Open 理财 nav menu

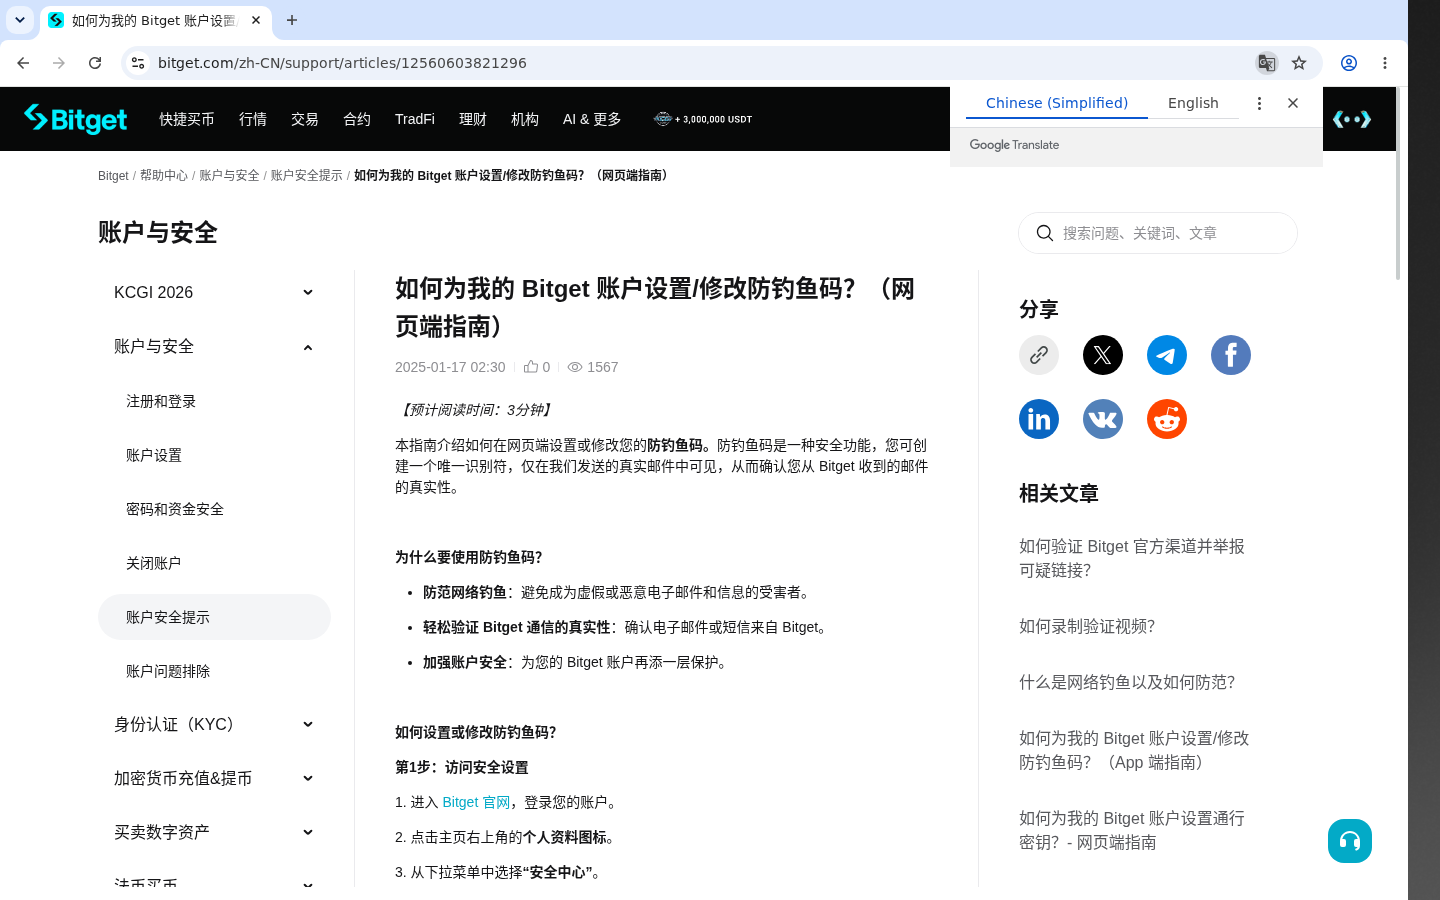pyautogui.click(x=473, y=119)
